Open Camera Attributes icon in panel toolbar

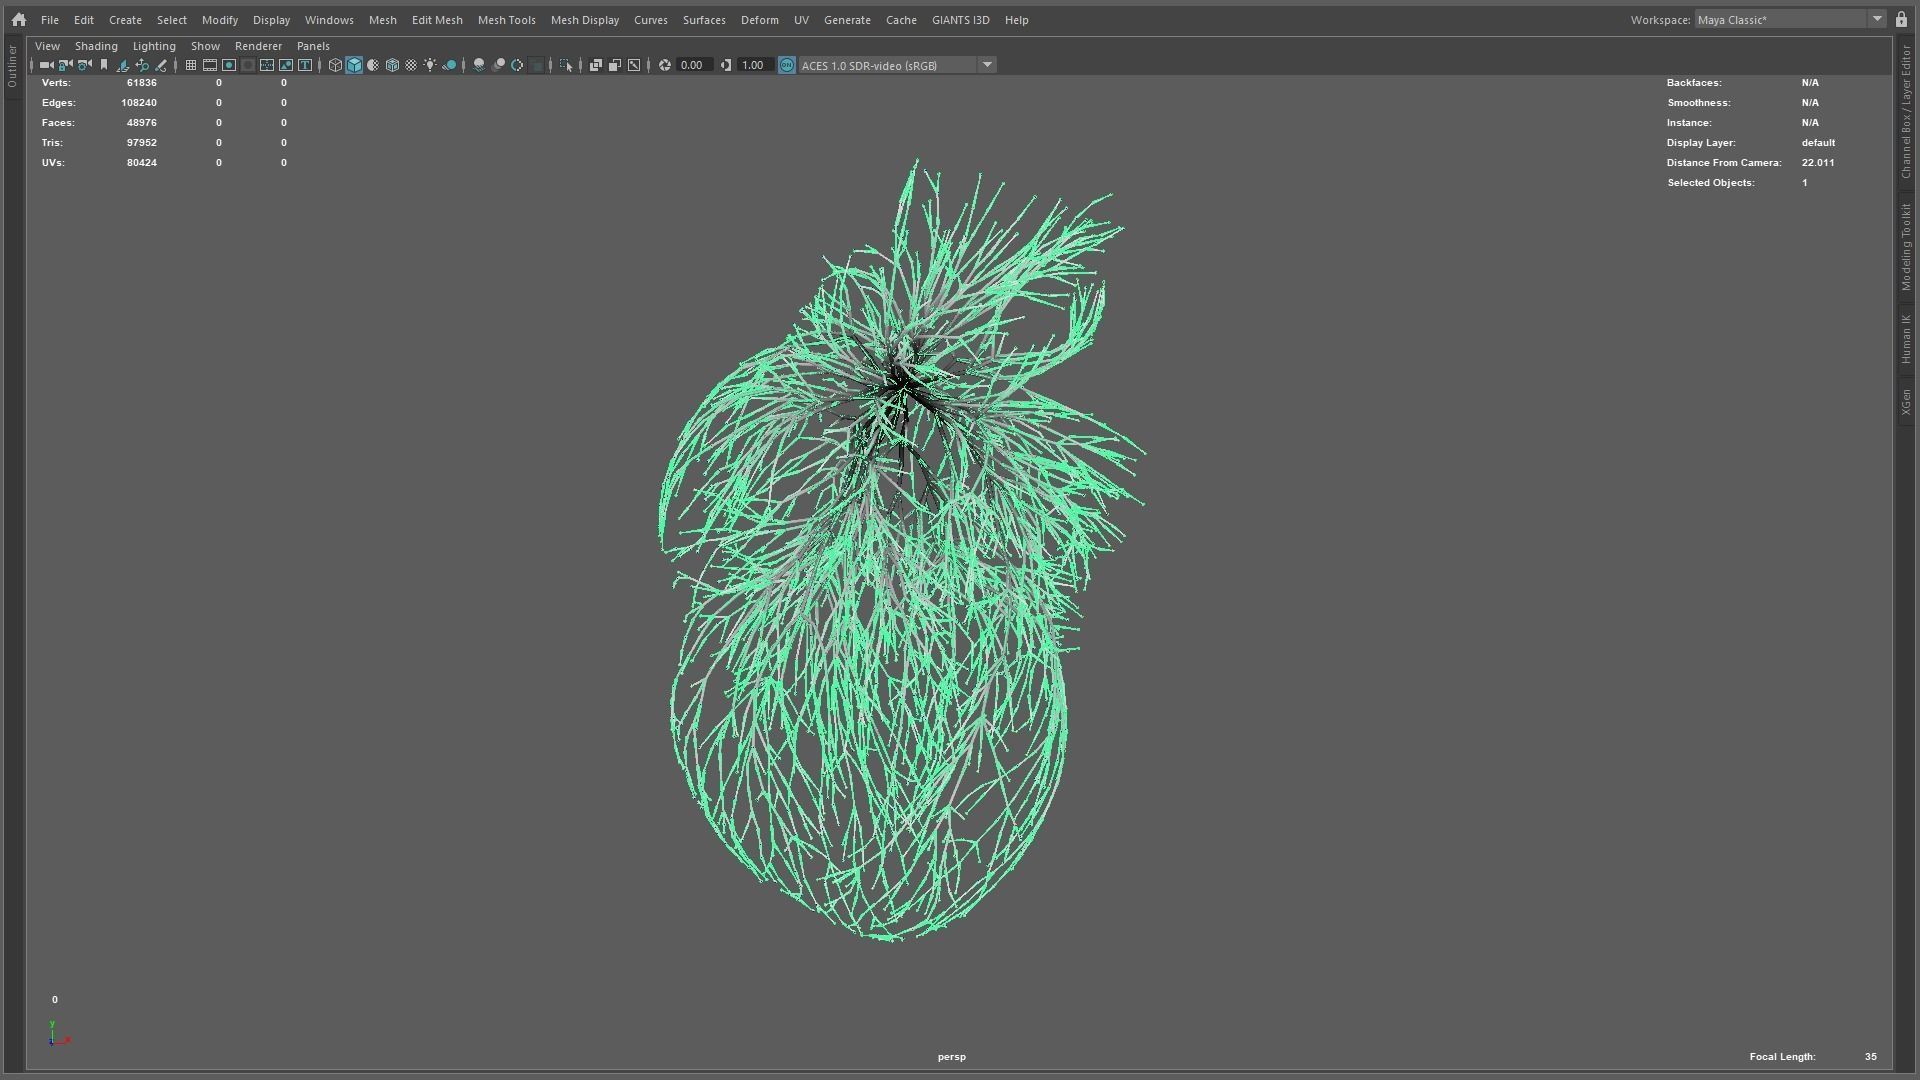(85, 65)
